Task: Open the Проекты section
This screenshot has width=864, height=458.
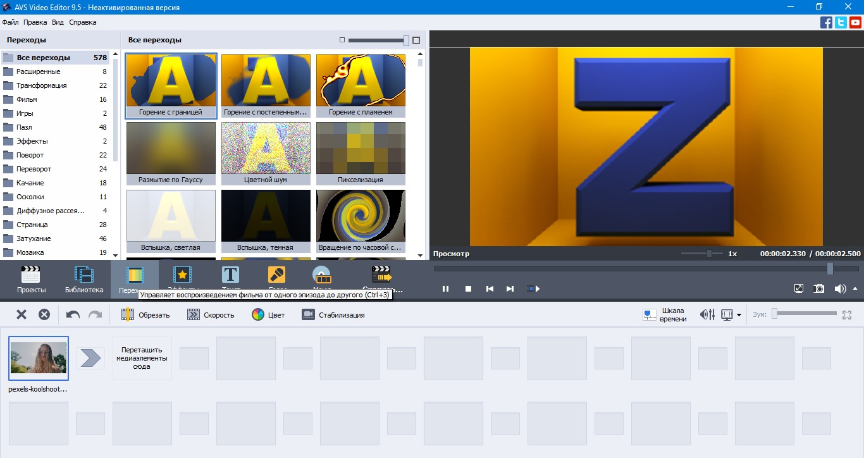Action: click(31, 279)
